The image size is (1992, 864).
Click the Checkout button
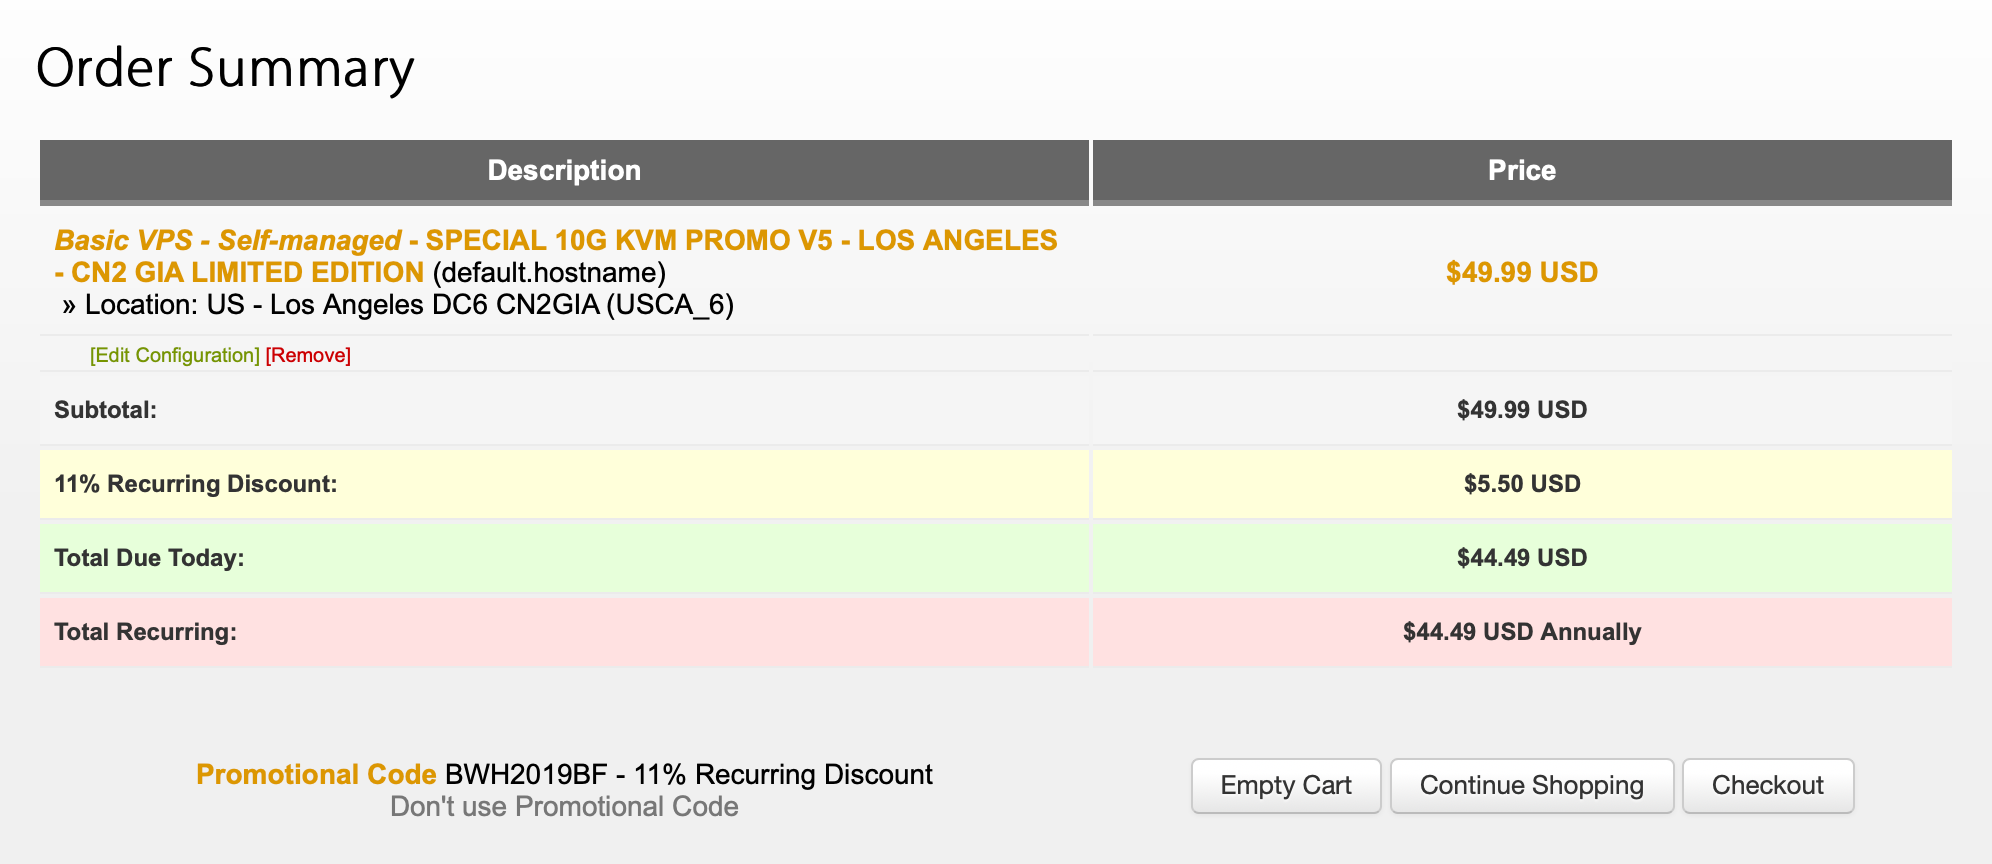click(x=1767, y=786)
